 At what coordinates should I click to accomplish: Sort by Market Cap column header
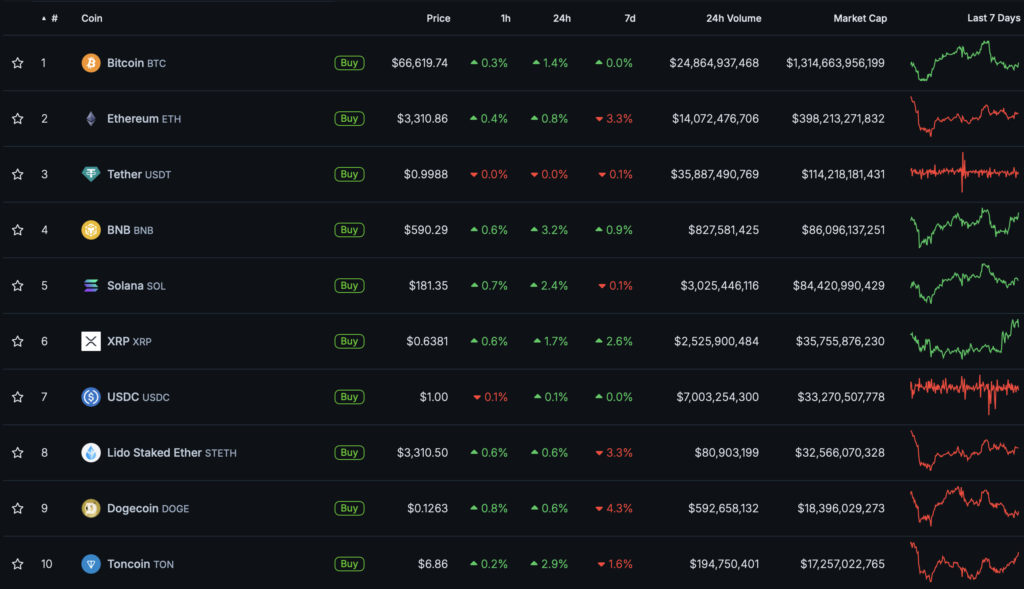tap(859, 18)
